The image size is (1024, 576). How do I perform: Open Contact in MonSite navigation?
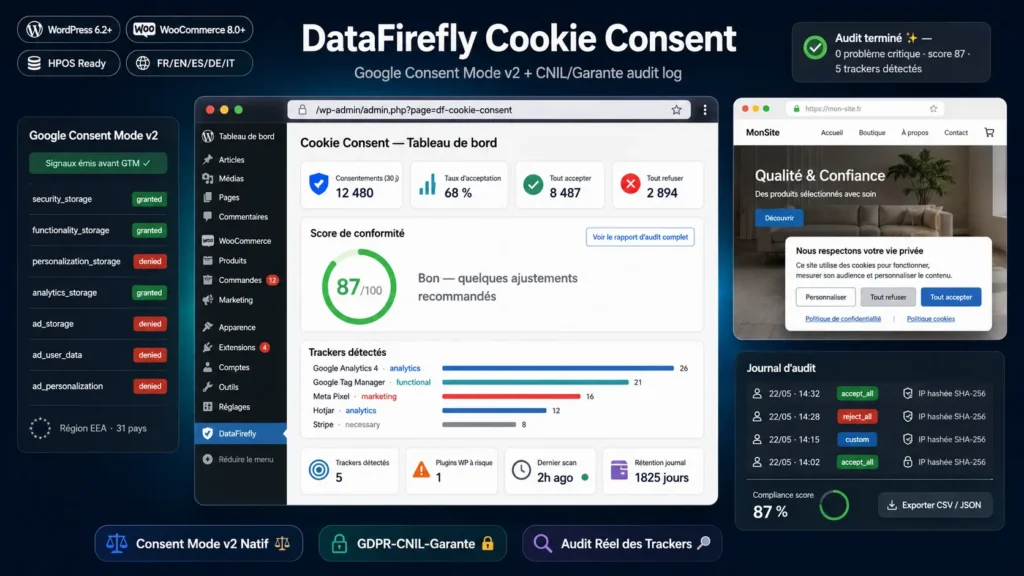(x=956, y=133)
